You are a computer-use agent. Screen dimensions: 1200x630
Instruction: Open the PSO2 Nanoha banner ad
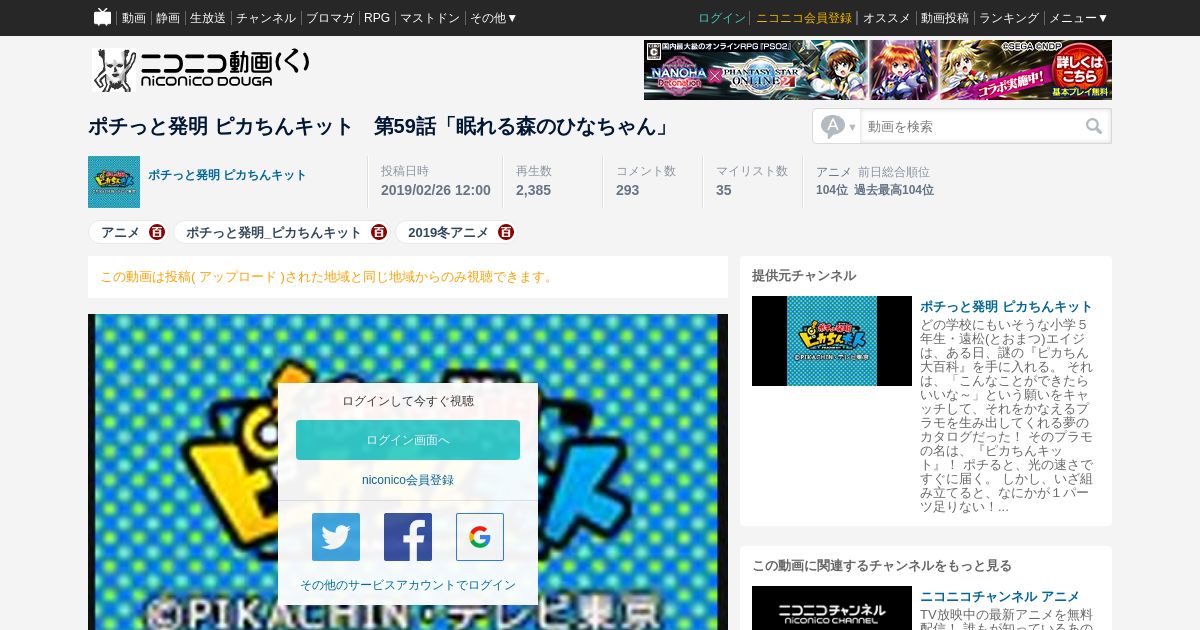coord(878,70)
